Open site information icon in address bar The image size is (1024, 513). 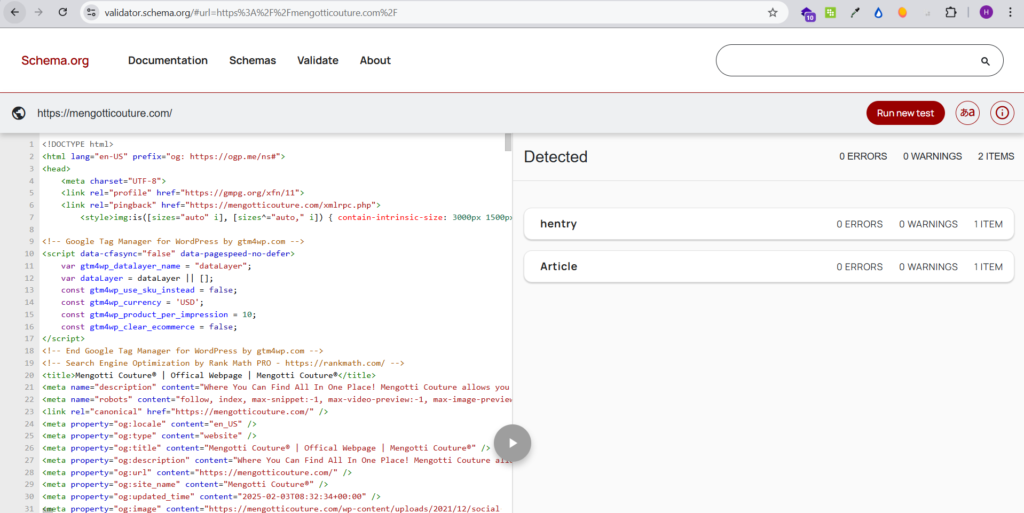[x=91, y=12]
